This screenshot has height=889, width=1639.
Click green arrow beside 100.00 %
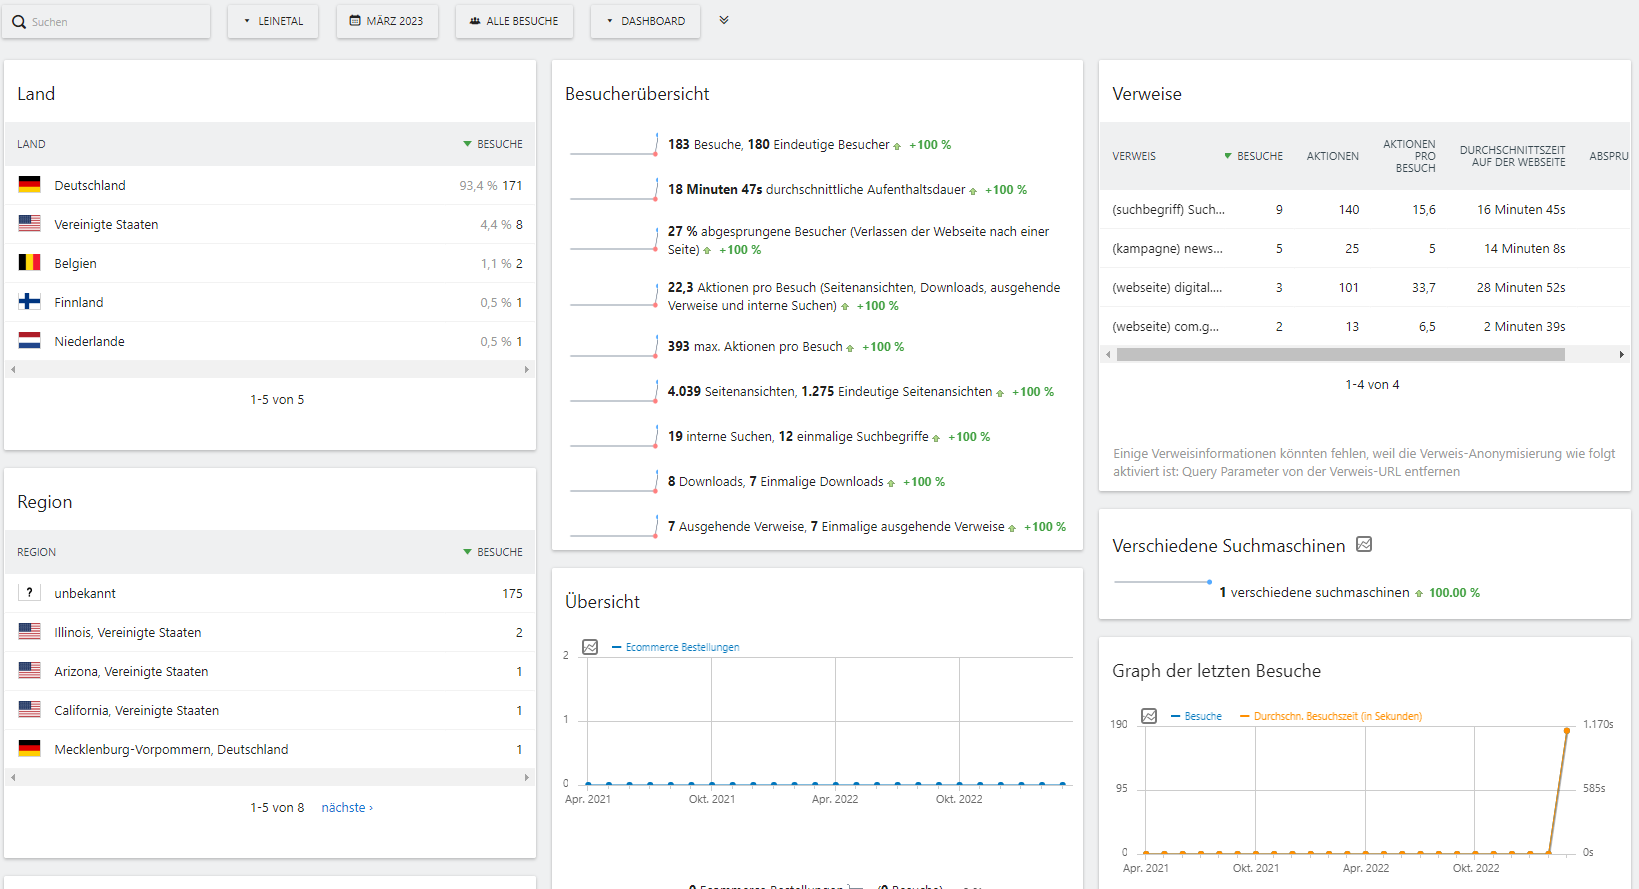tap(1419, 594)
